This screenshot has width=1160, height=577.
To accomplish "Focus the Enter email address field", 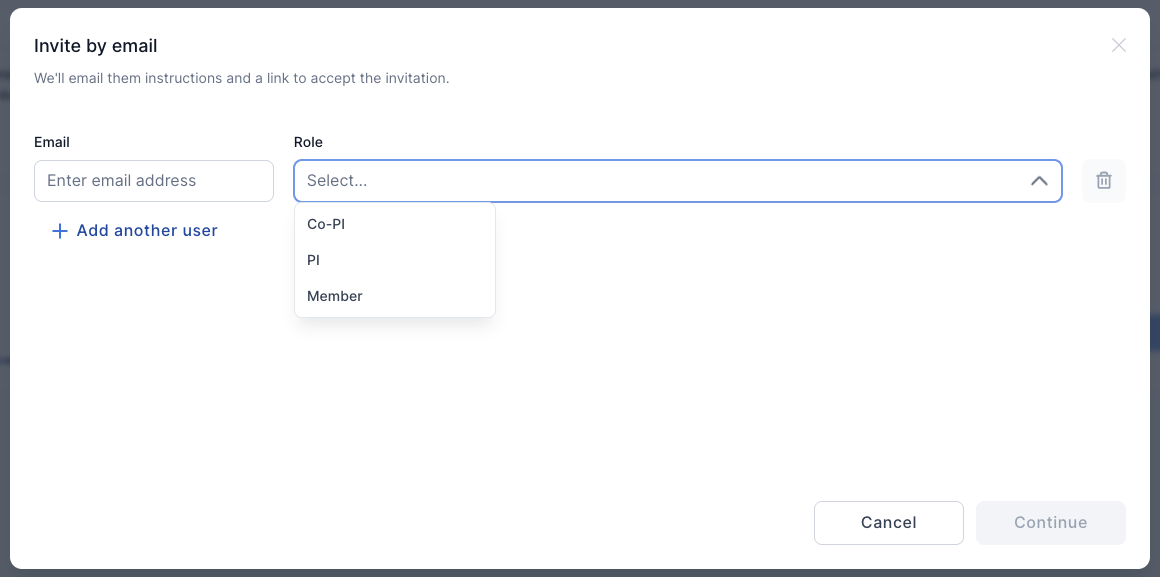I will (x=153, y=181).
